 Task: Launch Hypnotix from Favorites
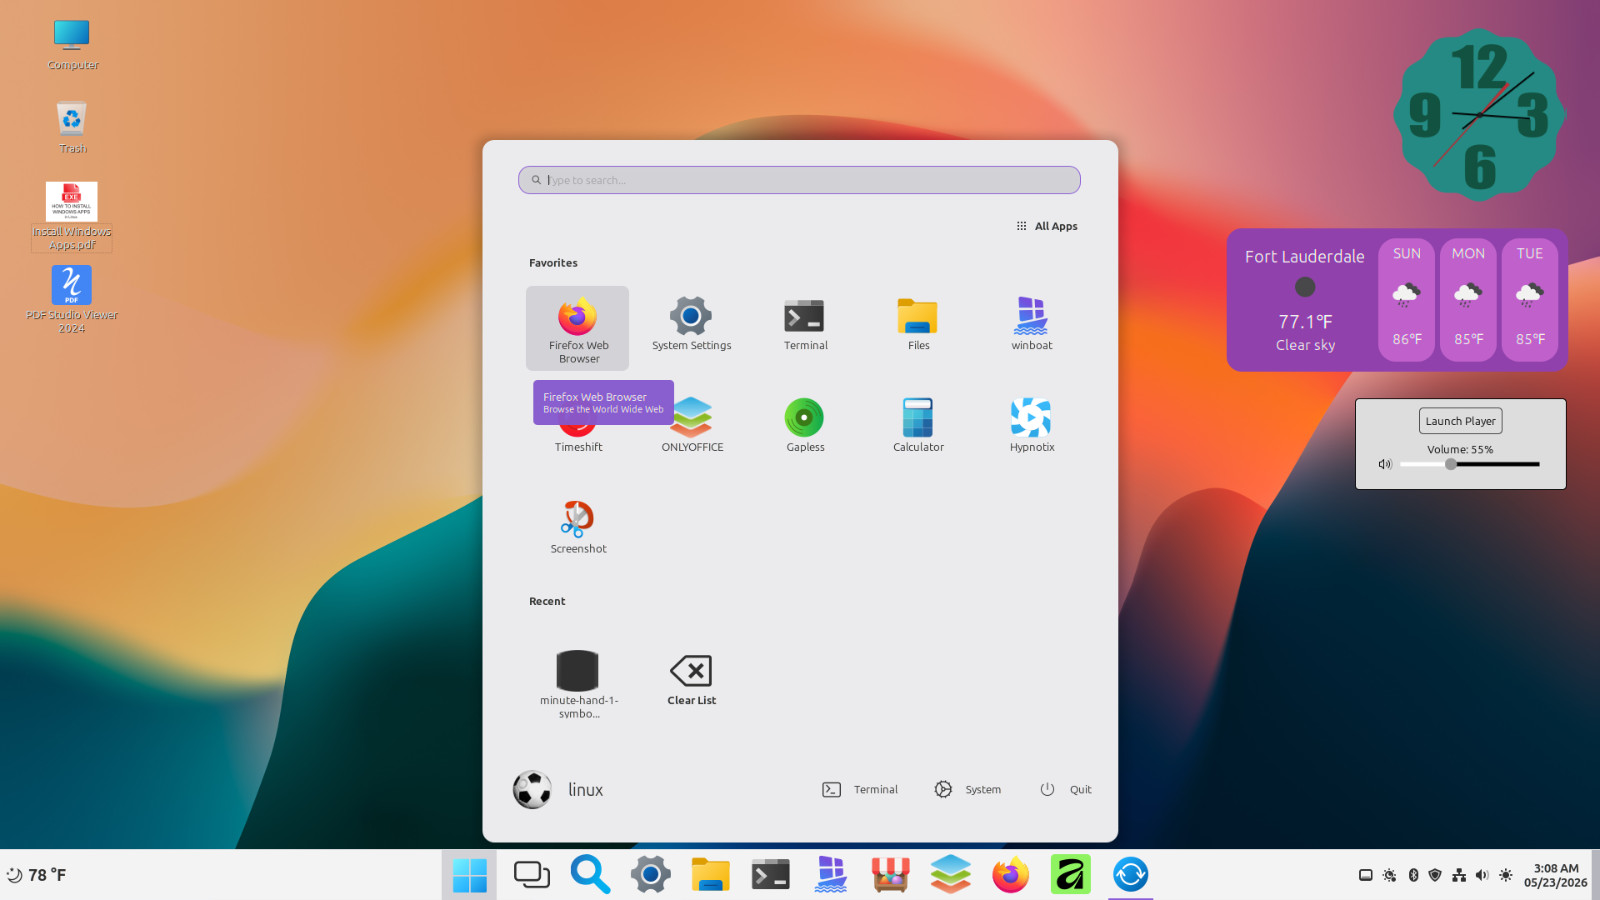(1031, 425)
